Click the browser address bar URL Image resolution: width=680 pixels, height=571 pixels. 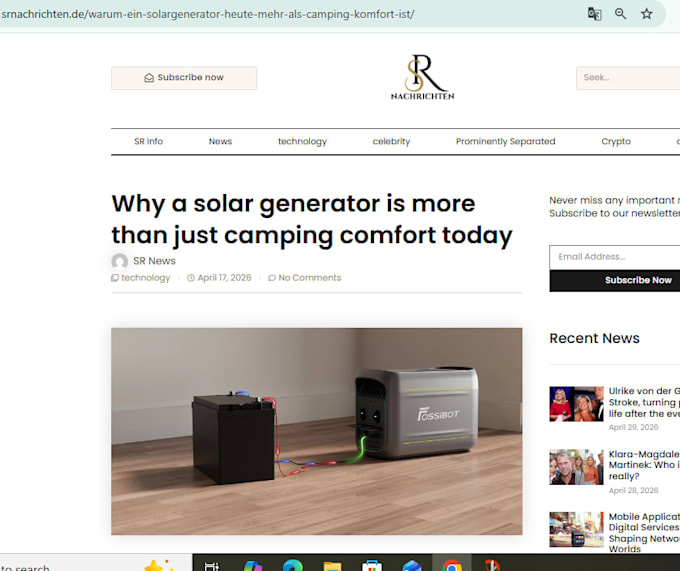point(207,14)
